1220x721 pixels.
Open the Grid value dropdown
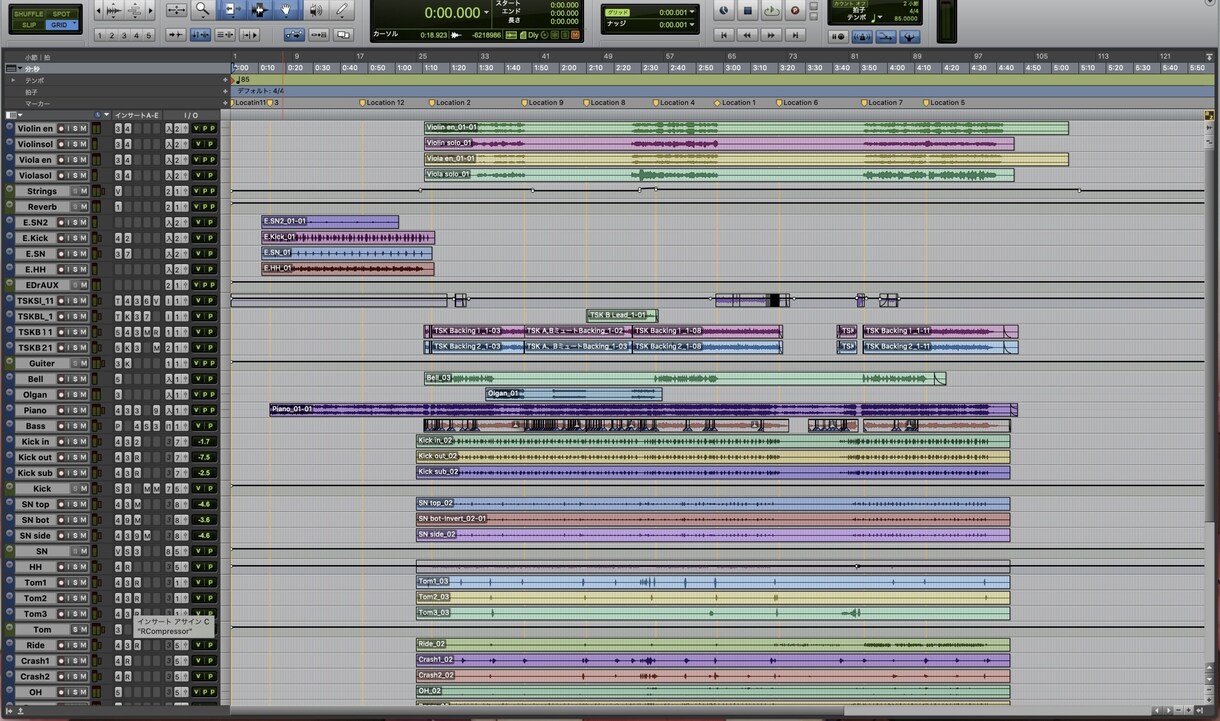[692, 12]
